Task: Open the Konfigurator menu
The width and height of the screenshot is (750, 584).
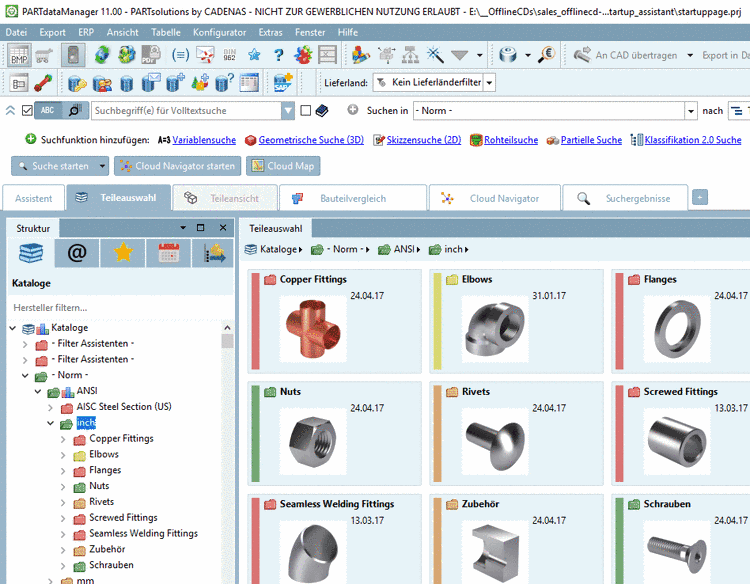Action: [220, 33]
